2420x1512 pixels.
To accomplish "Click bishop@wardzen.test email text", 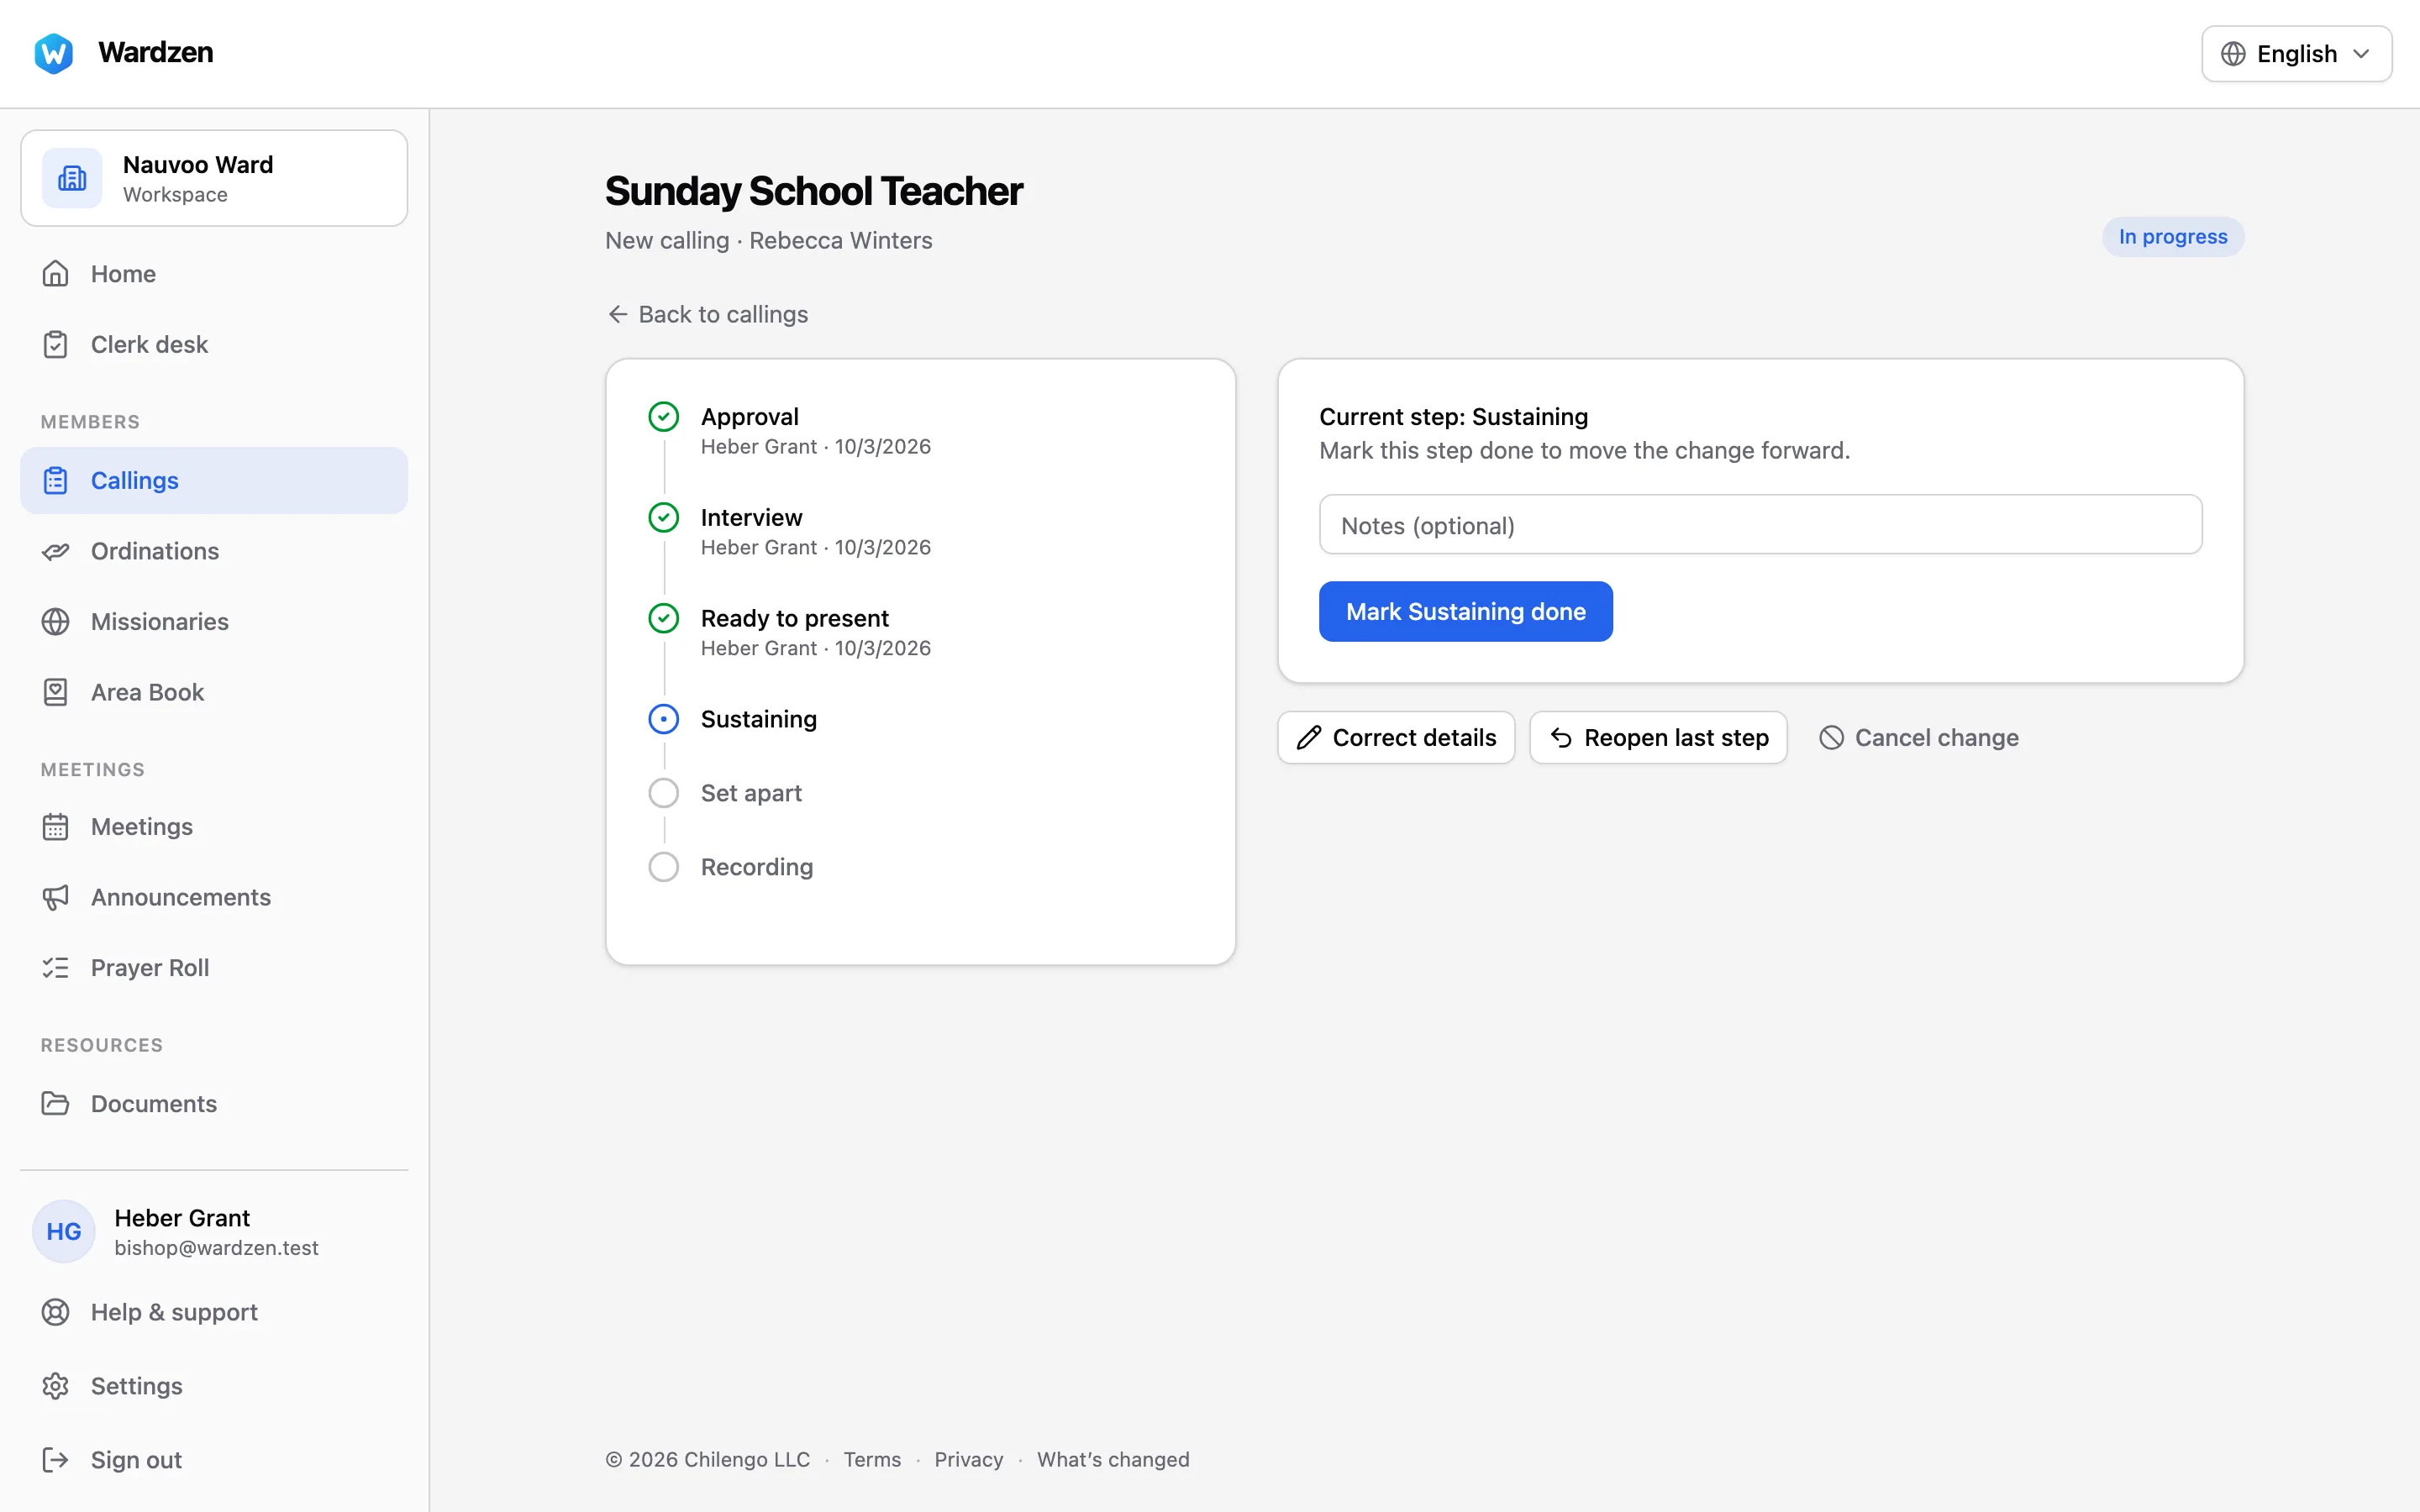I will (216, 1247).
